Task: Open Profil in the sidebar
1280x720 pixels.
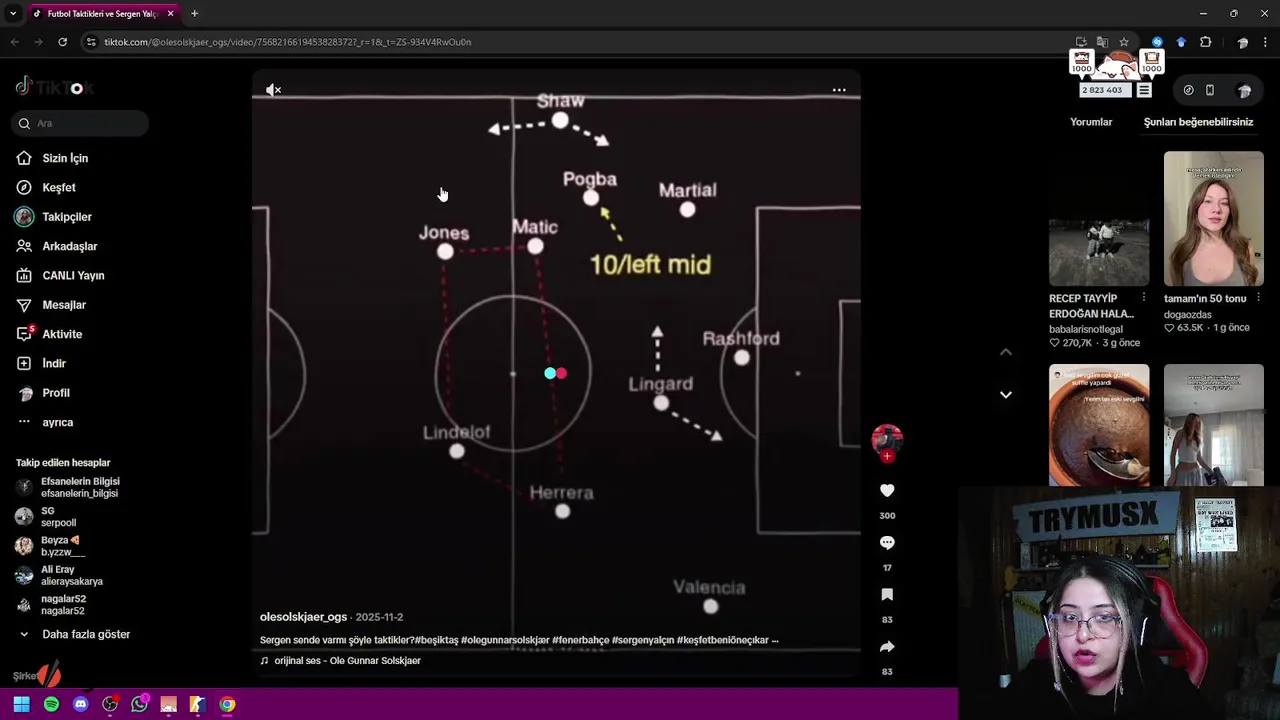Action: [56, 393]
